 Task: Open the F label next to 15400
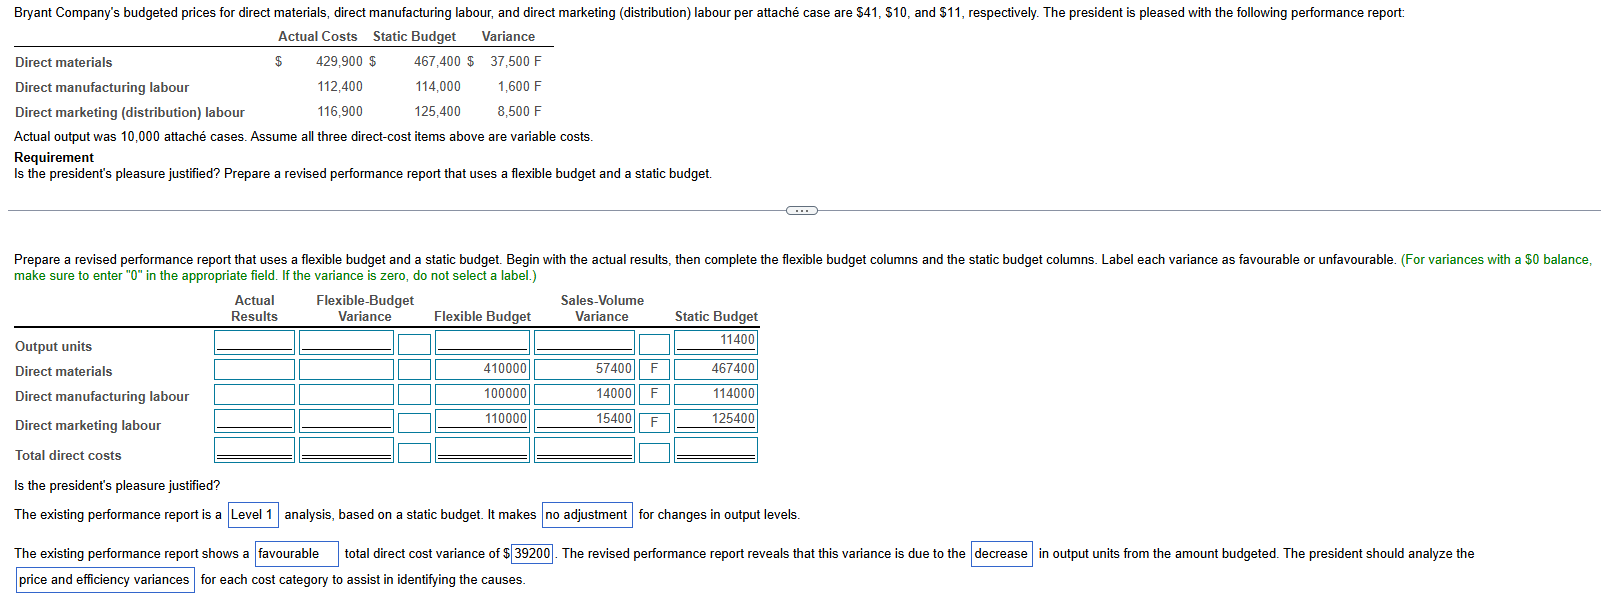pos(654,423)
